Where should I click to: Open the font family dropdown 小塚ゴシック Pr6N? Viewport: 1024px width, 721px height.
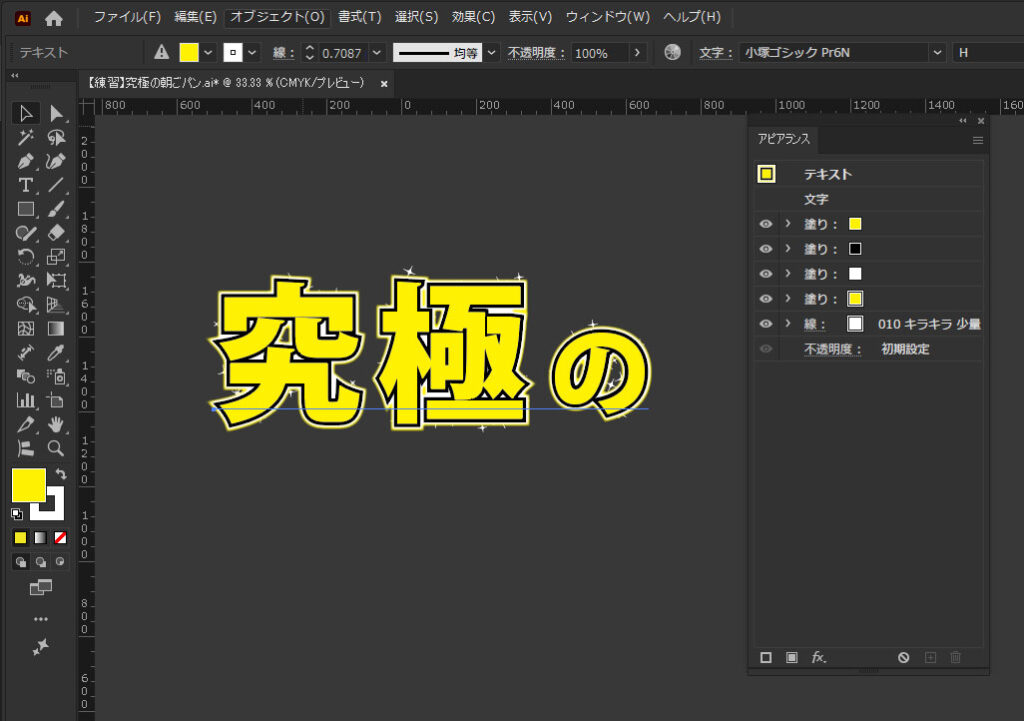tap(937, 52)
